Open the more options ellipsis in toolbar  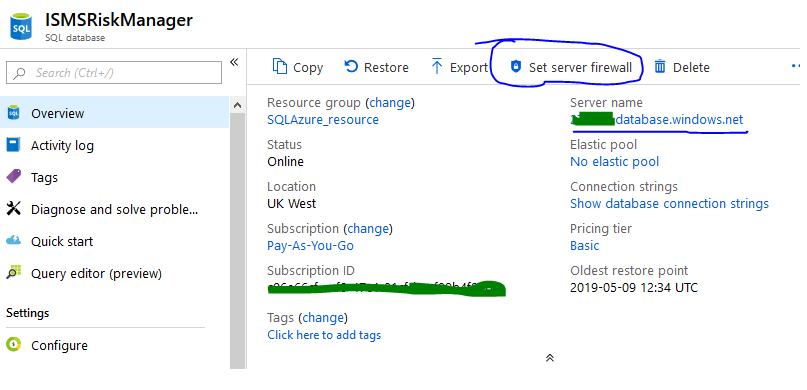[796, 66]
